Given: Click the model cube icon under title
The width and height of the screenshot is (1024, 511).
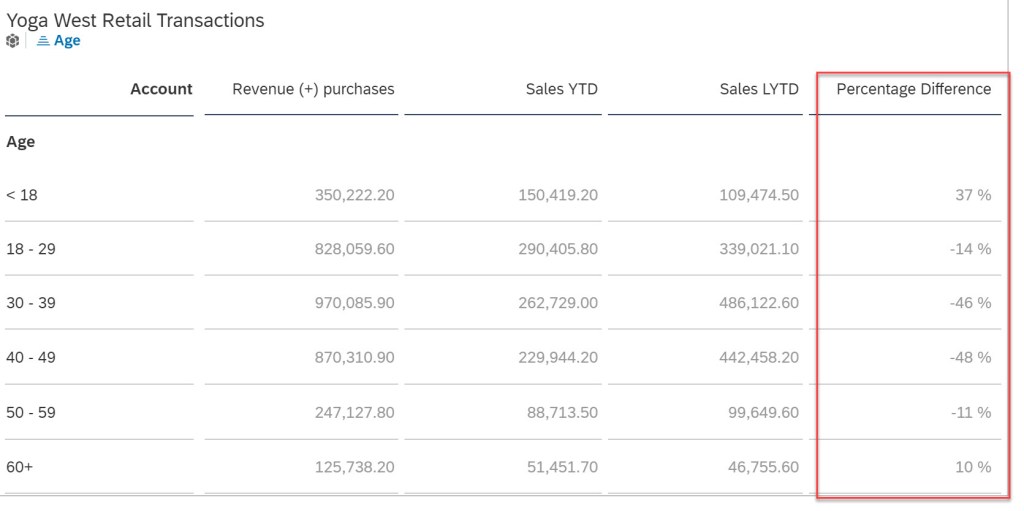Looking at the screenshot, I should pyautogui.click(x=12, y=41).
